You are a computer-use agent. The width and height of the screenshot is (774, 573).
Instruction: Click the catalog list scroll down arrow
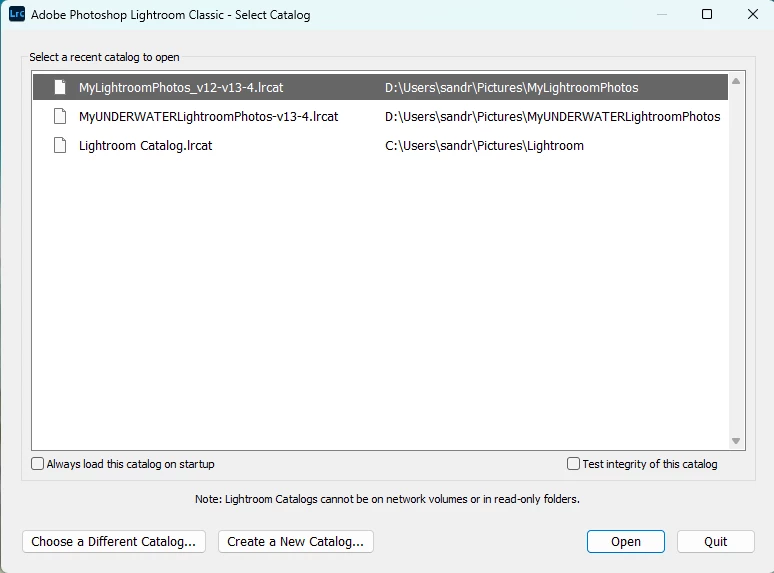click(x=736, y=441)
